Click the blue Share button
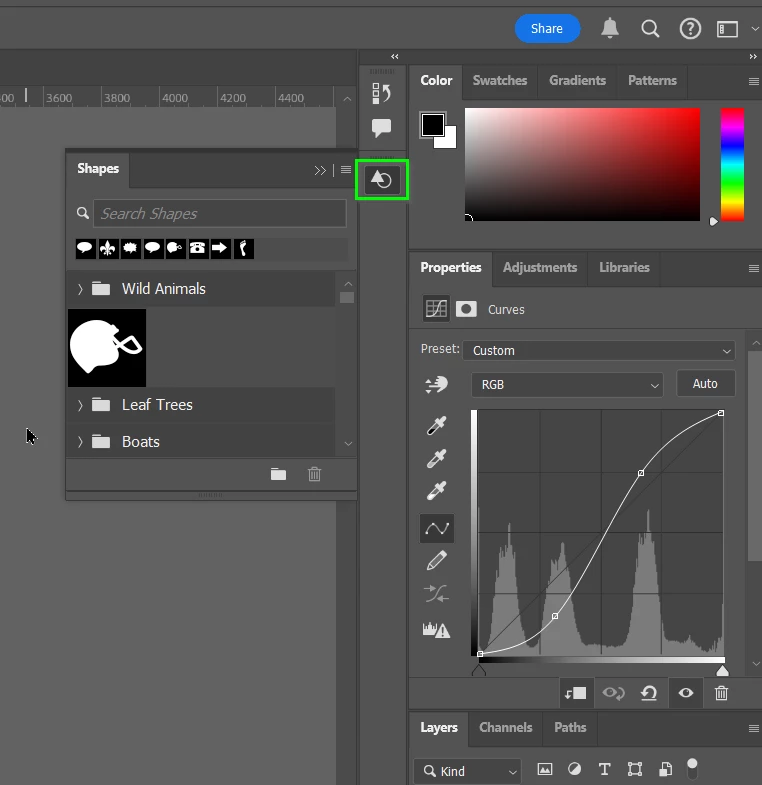The width and height of the screenshot is (762, 785). (x=547, y=29)
